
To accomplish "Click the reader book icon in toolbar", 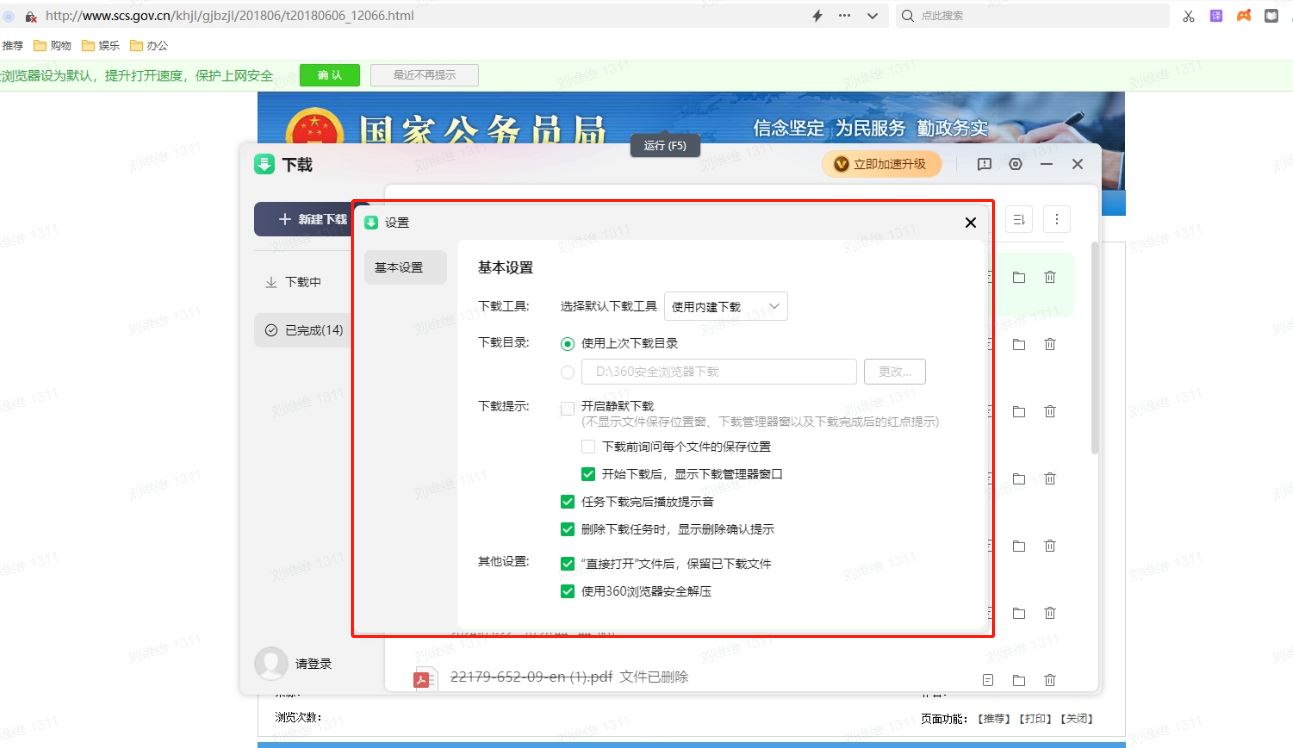I will pyautogui.click(x=1271, y=16).
